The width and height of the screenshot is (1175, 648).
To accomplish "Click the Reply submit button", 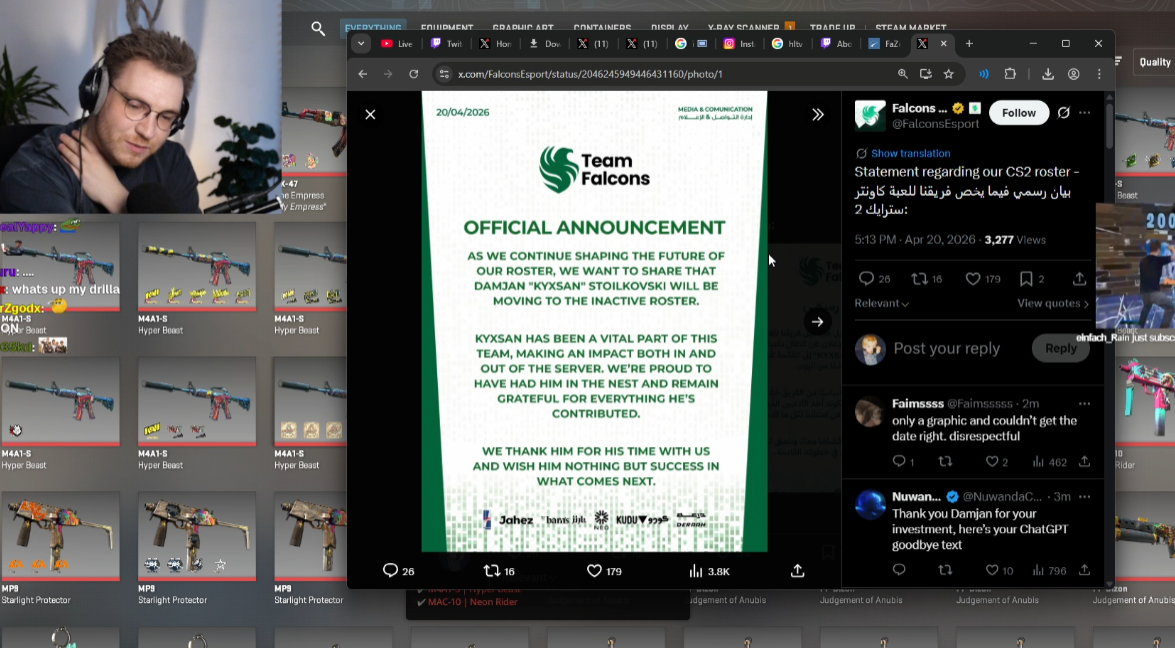I will pyautogui.click(x=1060, y=348).
